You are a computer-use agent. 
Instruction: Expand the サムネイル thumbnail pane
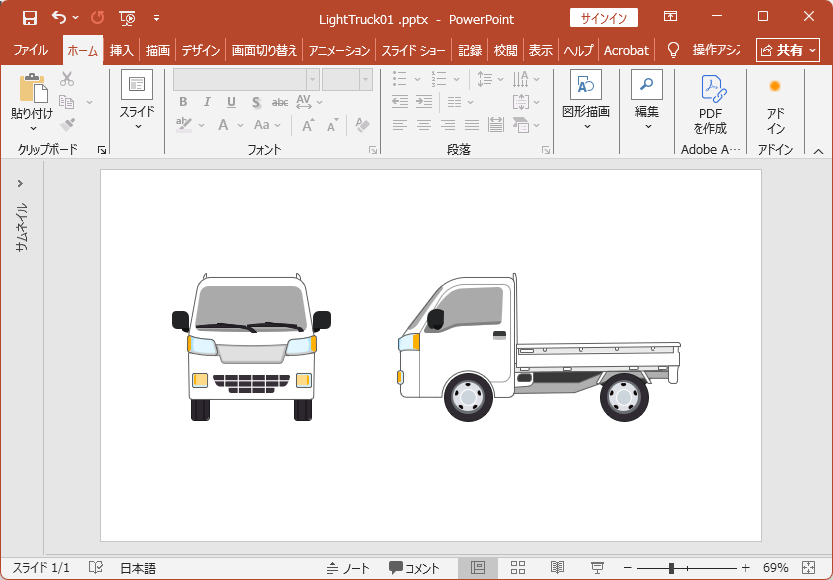click(20, 183)
